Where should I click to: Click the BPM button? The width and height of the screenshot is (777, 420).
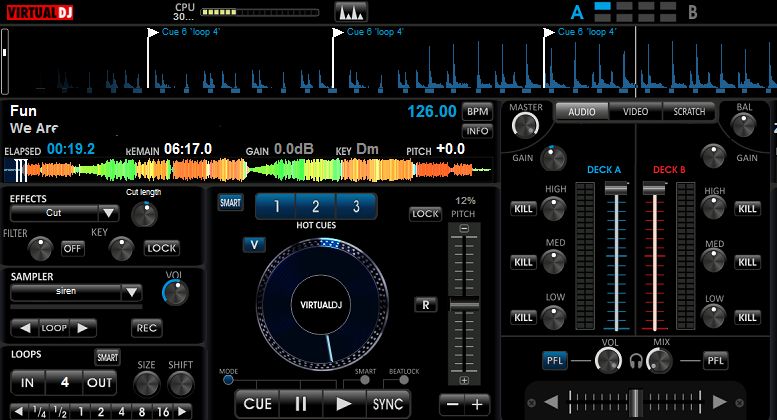click(x=478, y=111)
